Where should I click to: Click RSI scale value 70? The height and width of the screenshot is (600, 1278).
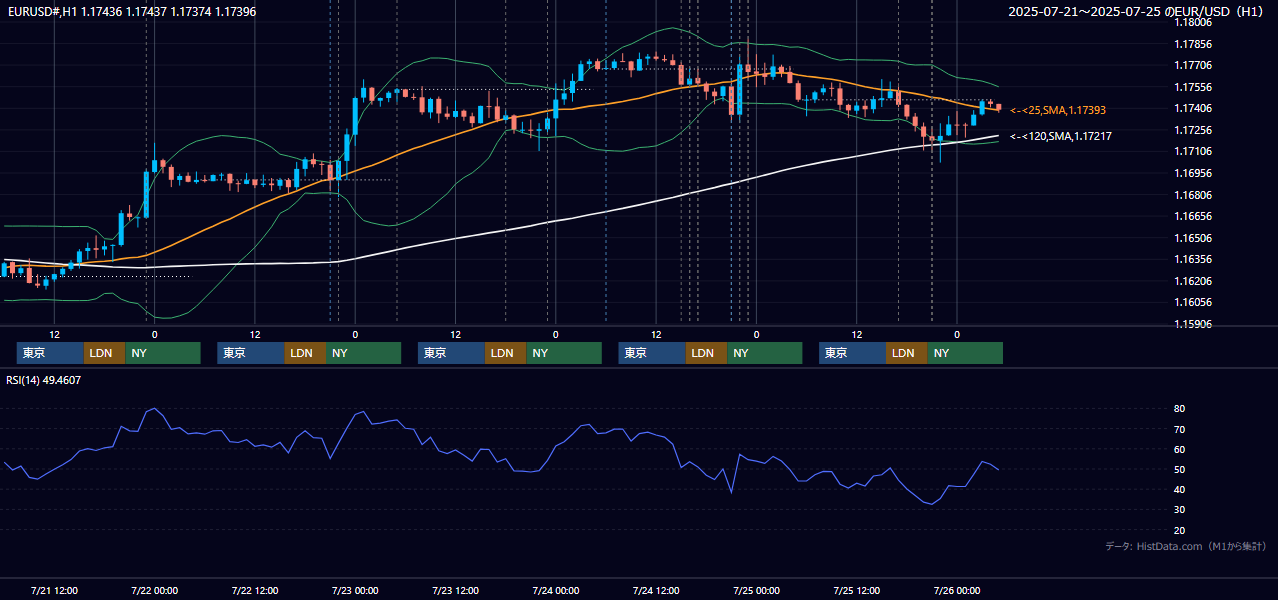click(1180, 429)
